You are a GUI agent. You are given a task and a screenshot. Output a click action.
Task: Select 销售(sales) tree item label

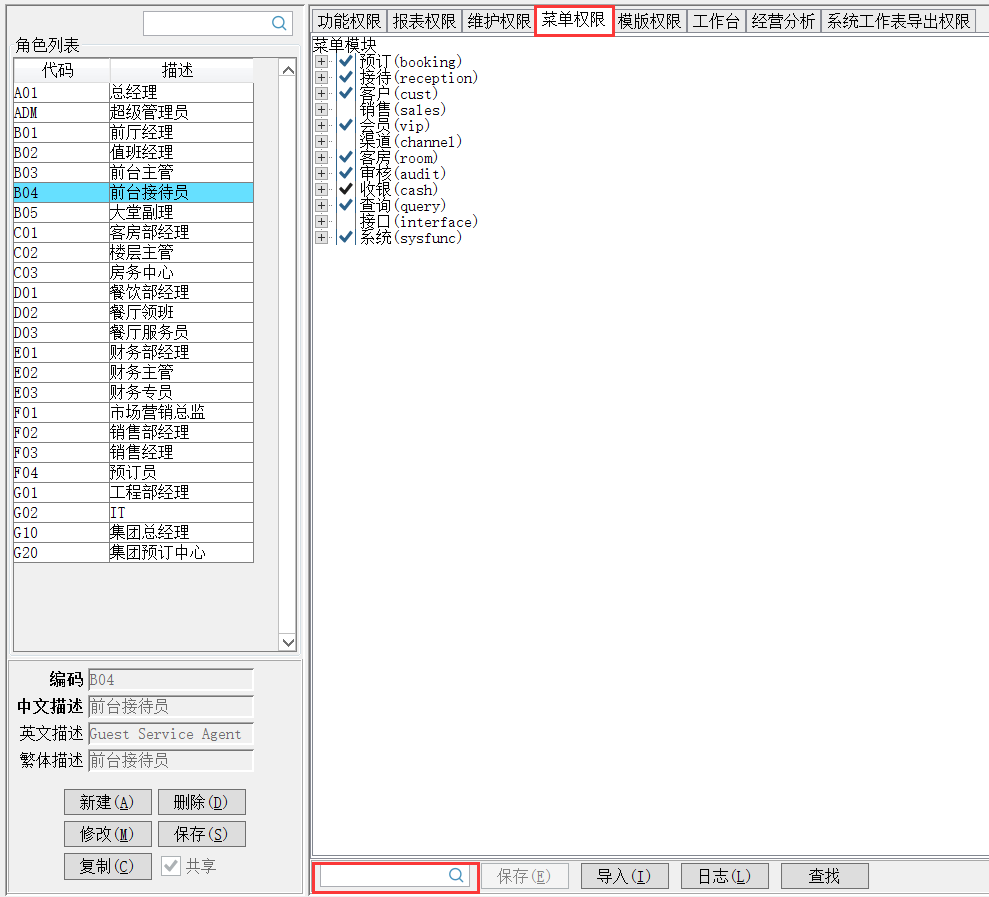tap(402, 110)
